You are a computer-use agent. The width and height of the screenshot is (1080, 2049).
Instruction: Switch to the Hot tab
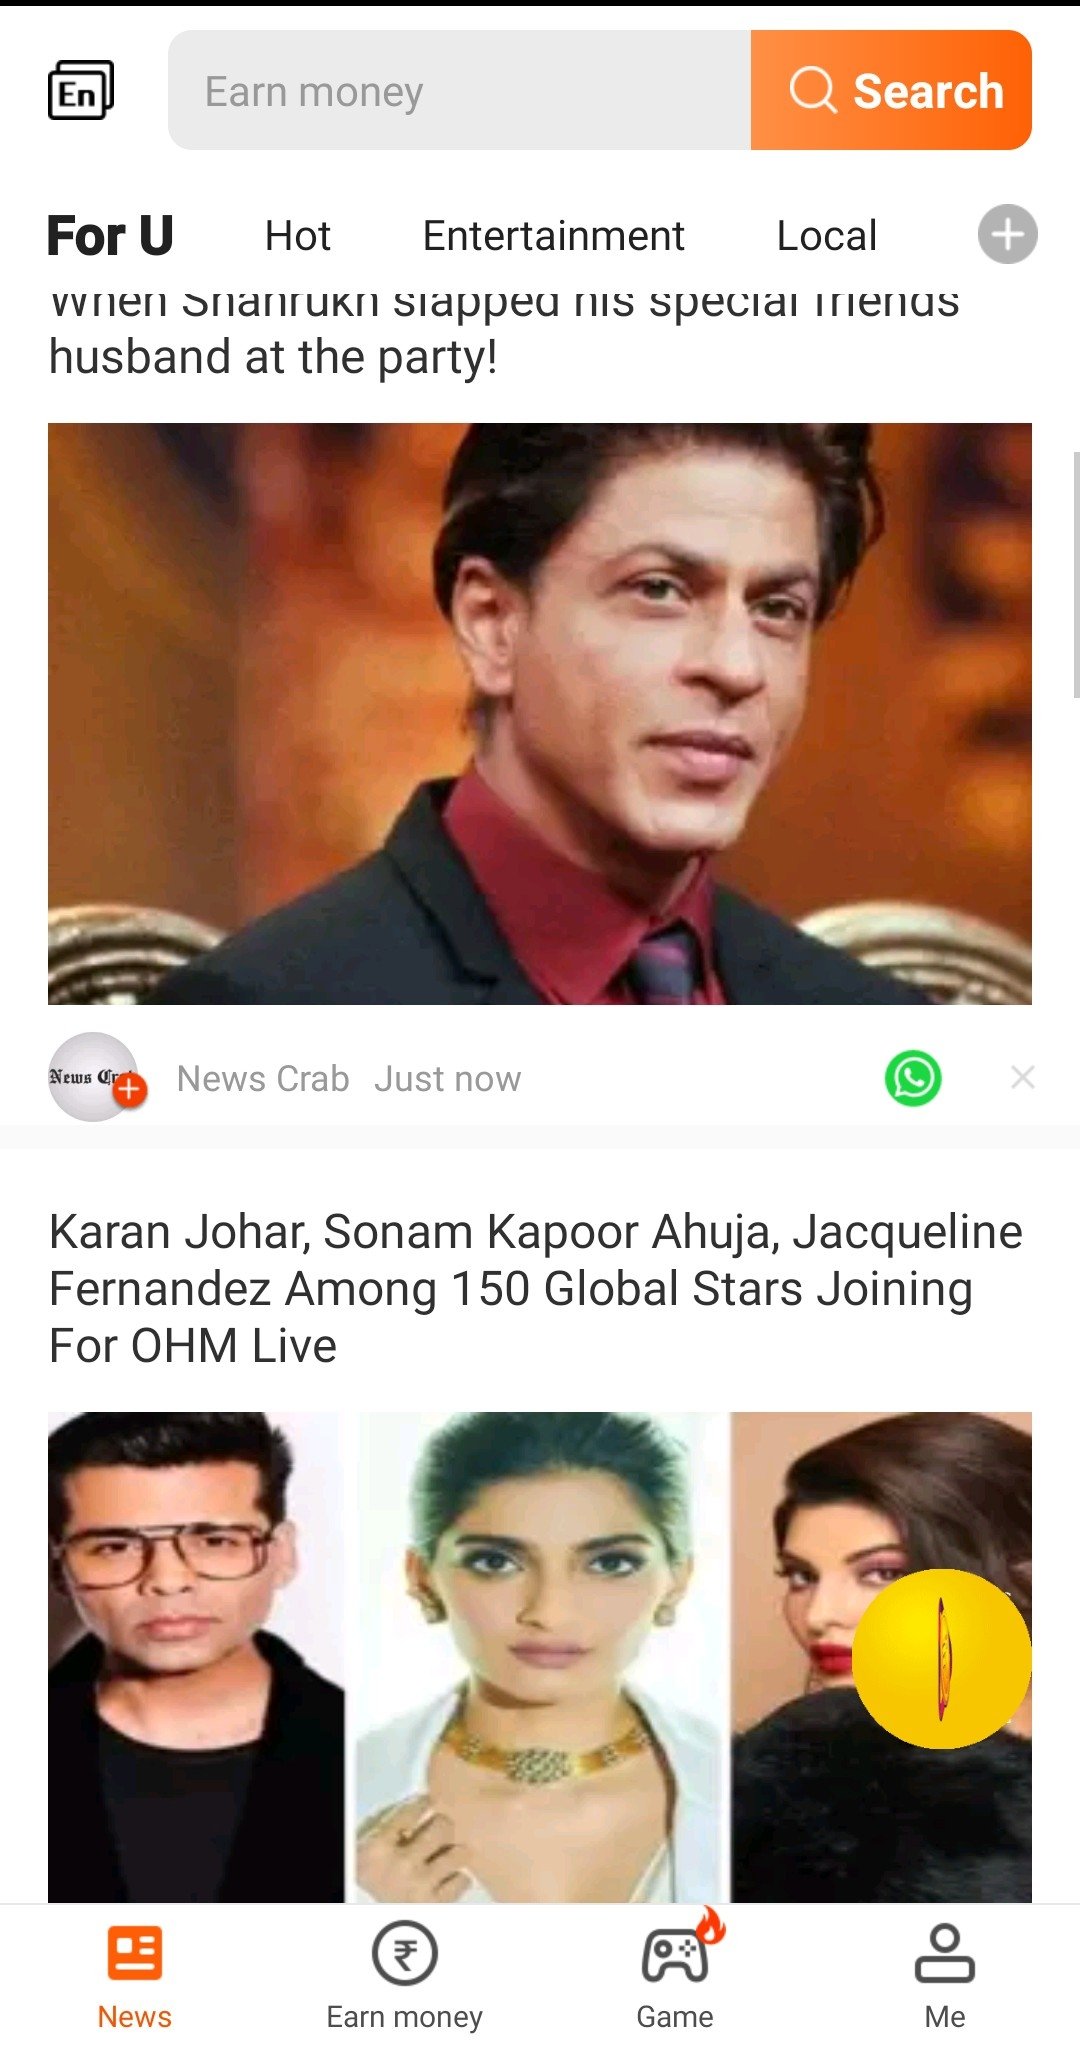click(x=297, y=237)
